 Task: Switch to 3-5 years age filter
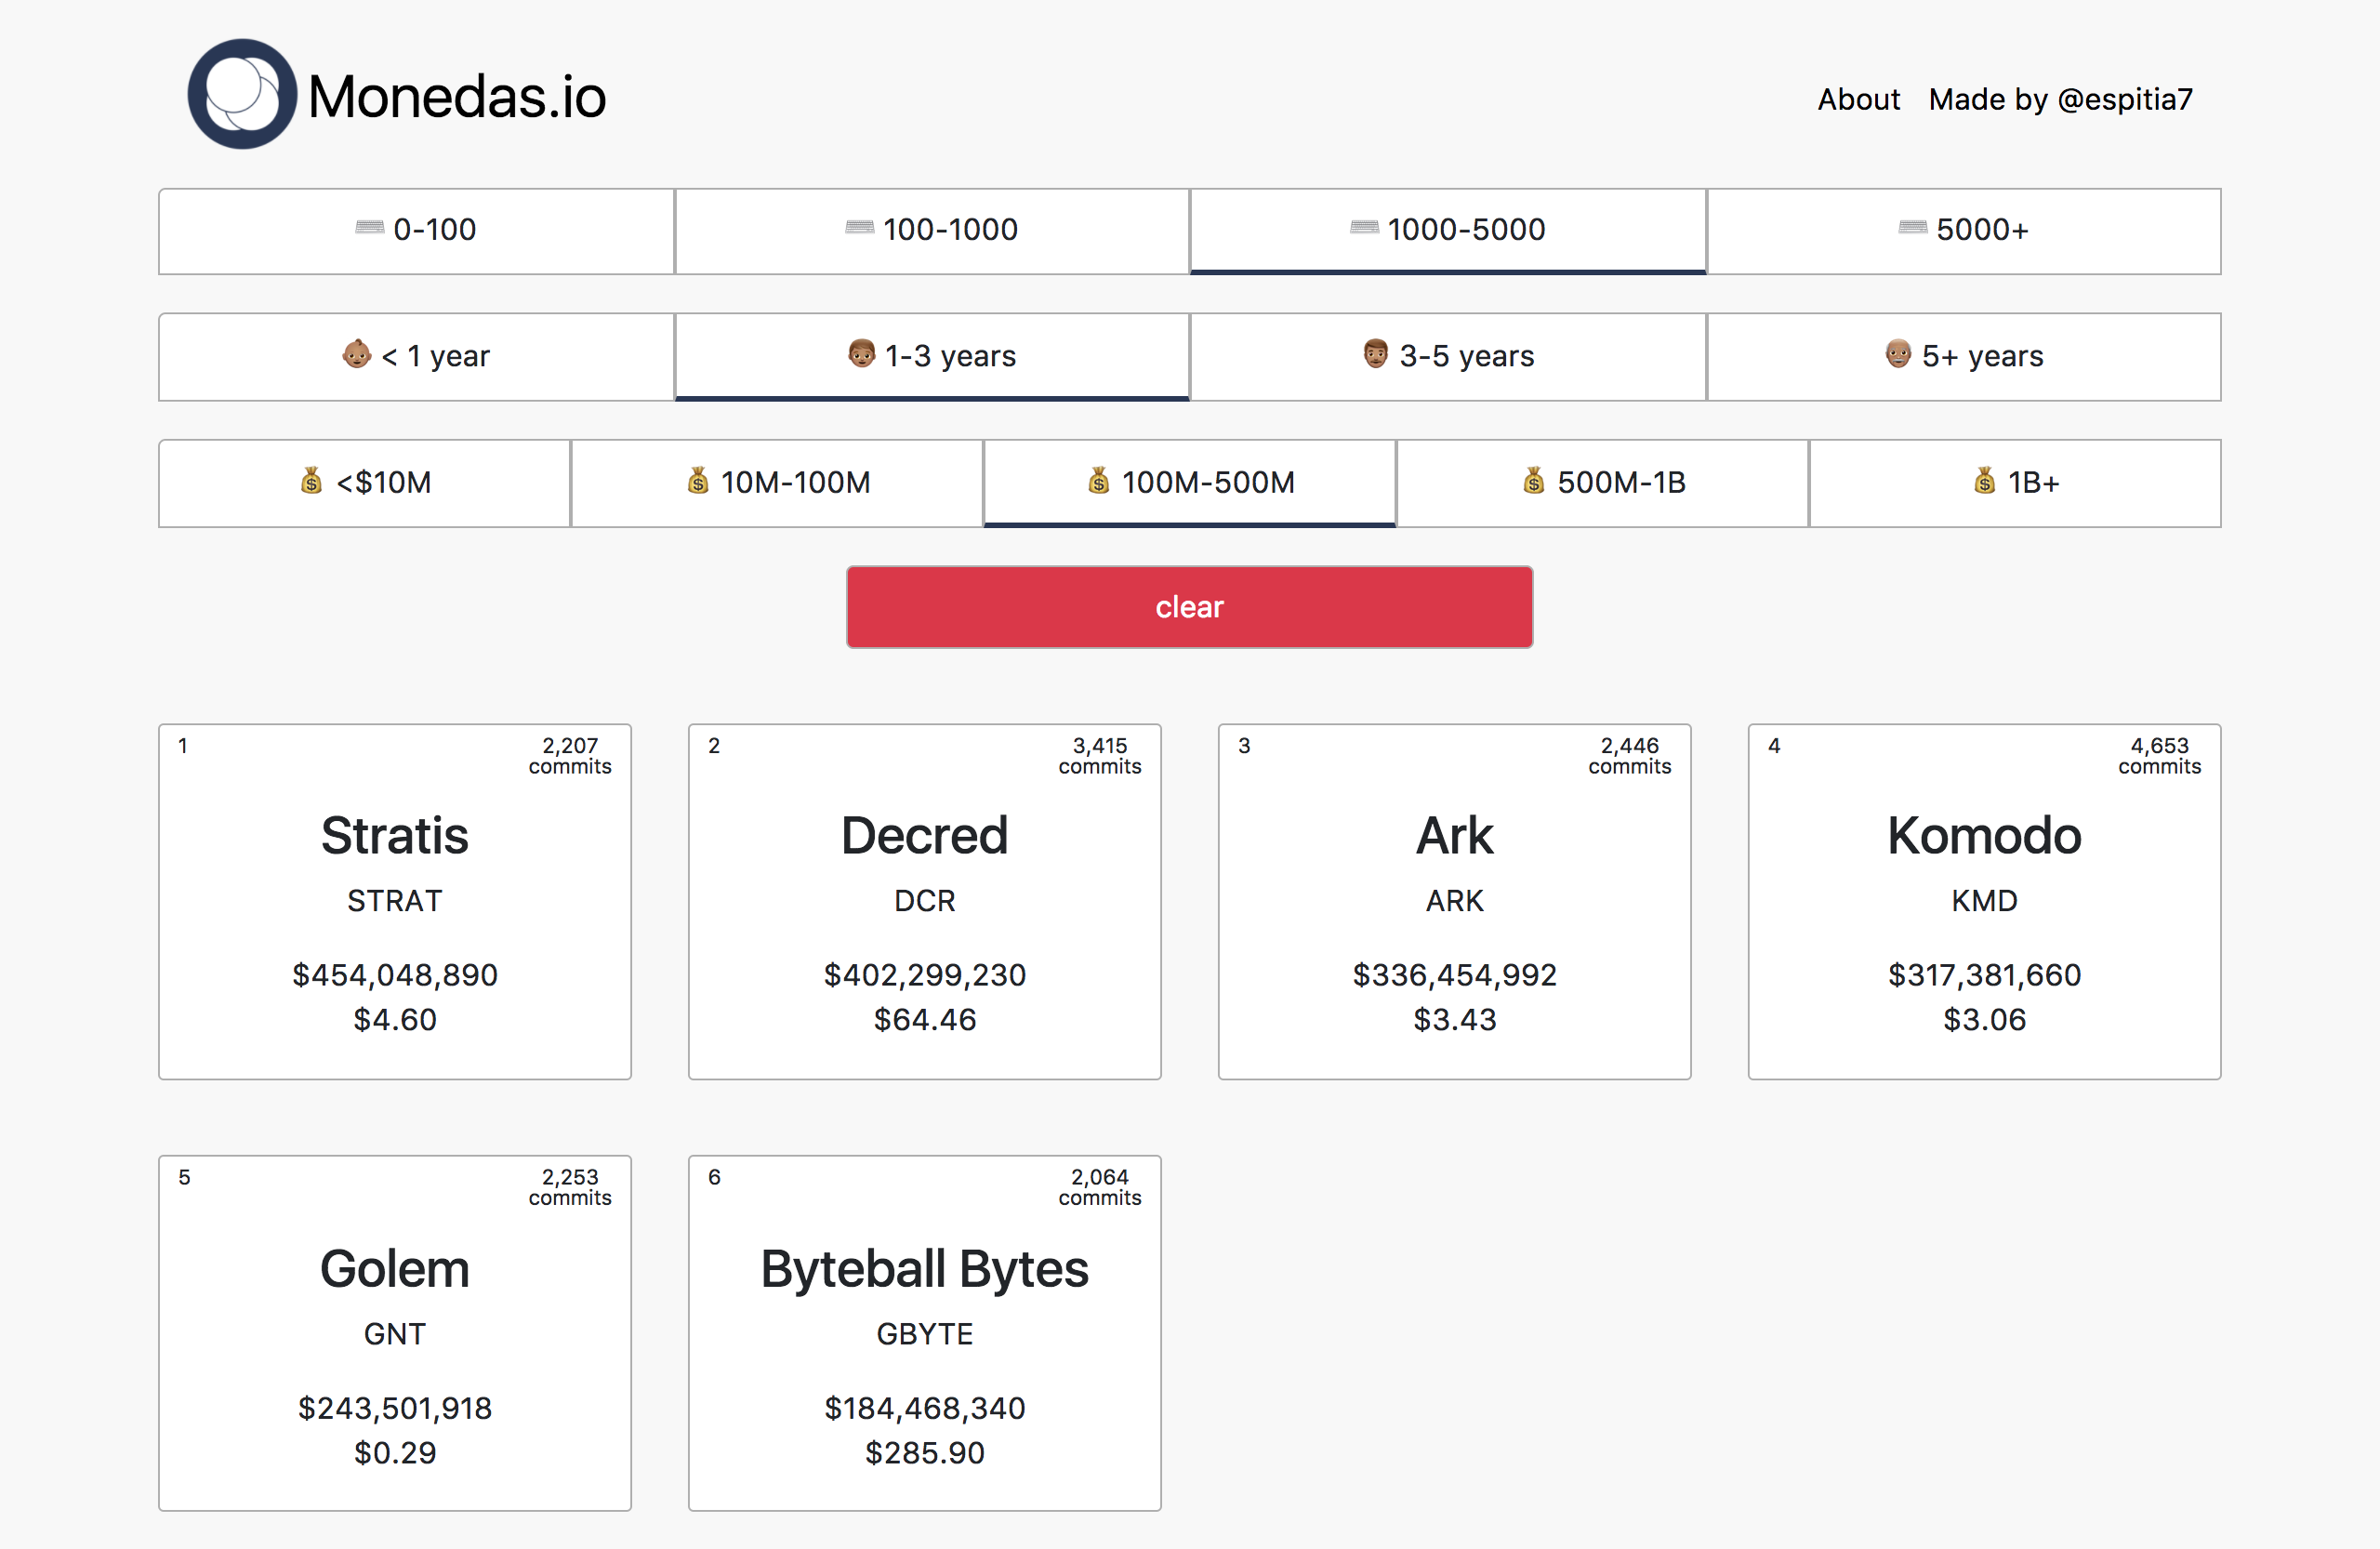click(x=1447, y=357)
